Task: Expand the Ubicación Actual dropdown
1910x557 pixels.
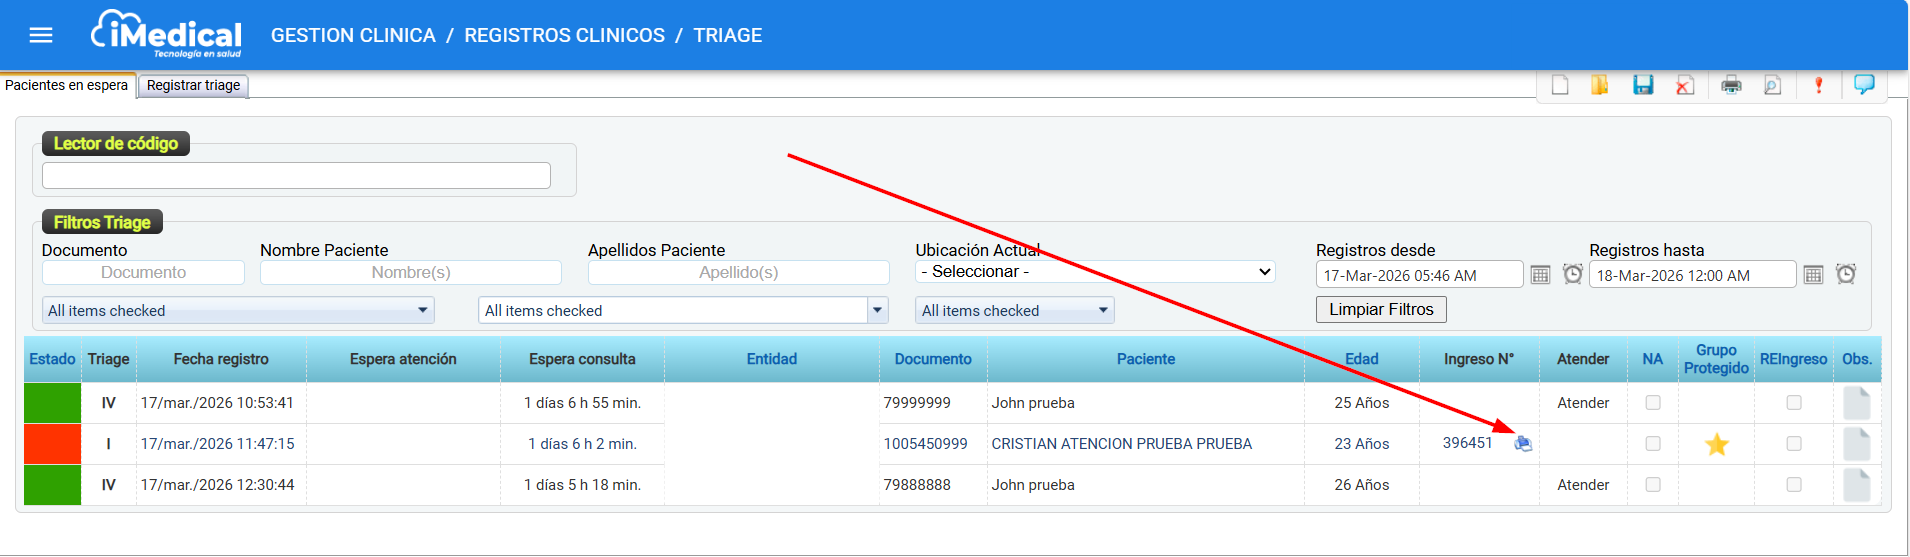Action: (1095, 272)
